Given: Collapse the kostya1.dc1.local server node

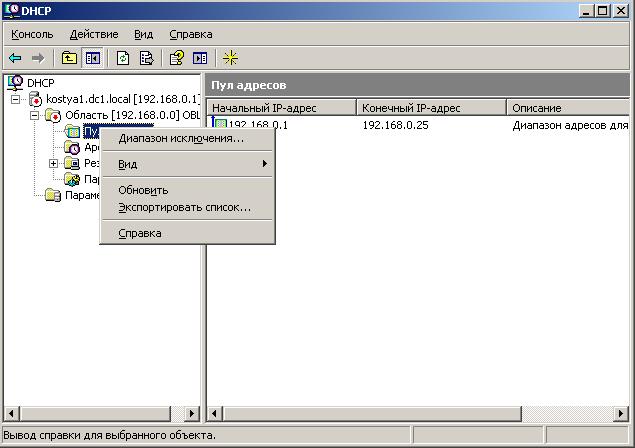Looking at the screenshot, I should (x=15, y=99).
